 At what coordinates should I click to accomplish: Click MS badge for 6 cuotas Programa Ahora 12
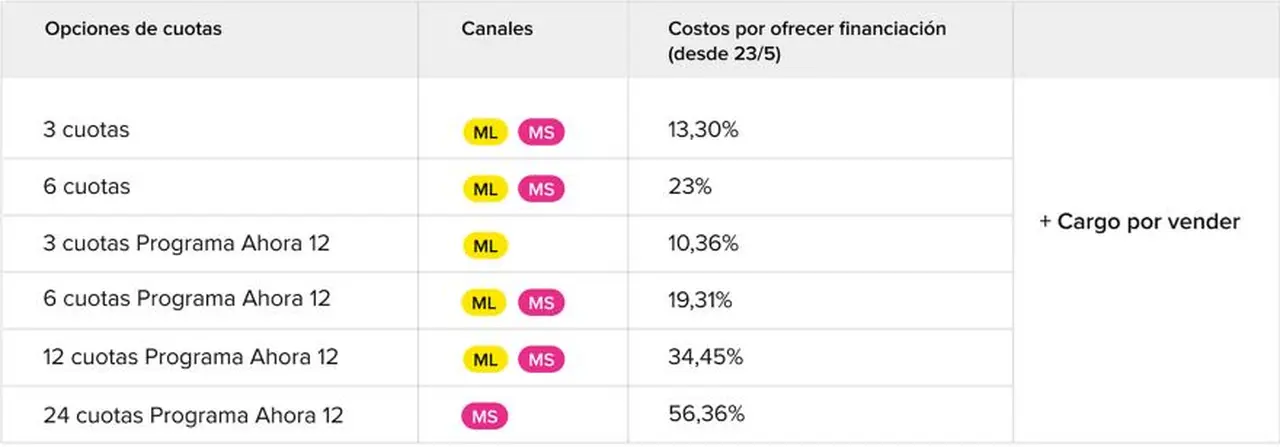click(x=541, y=302)
